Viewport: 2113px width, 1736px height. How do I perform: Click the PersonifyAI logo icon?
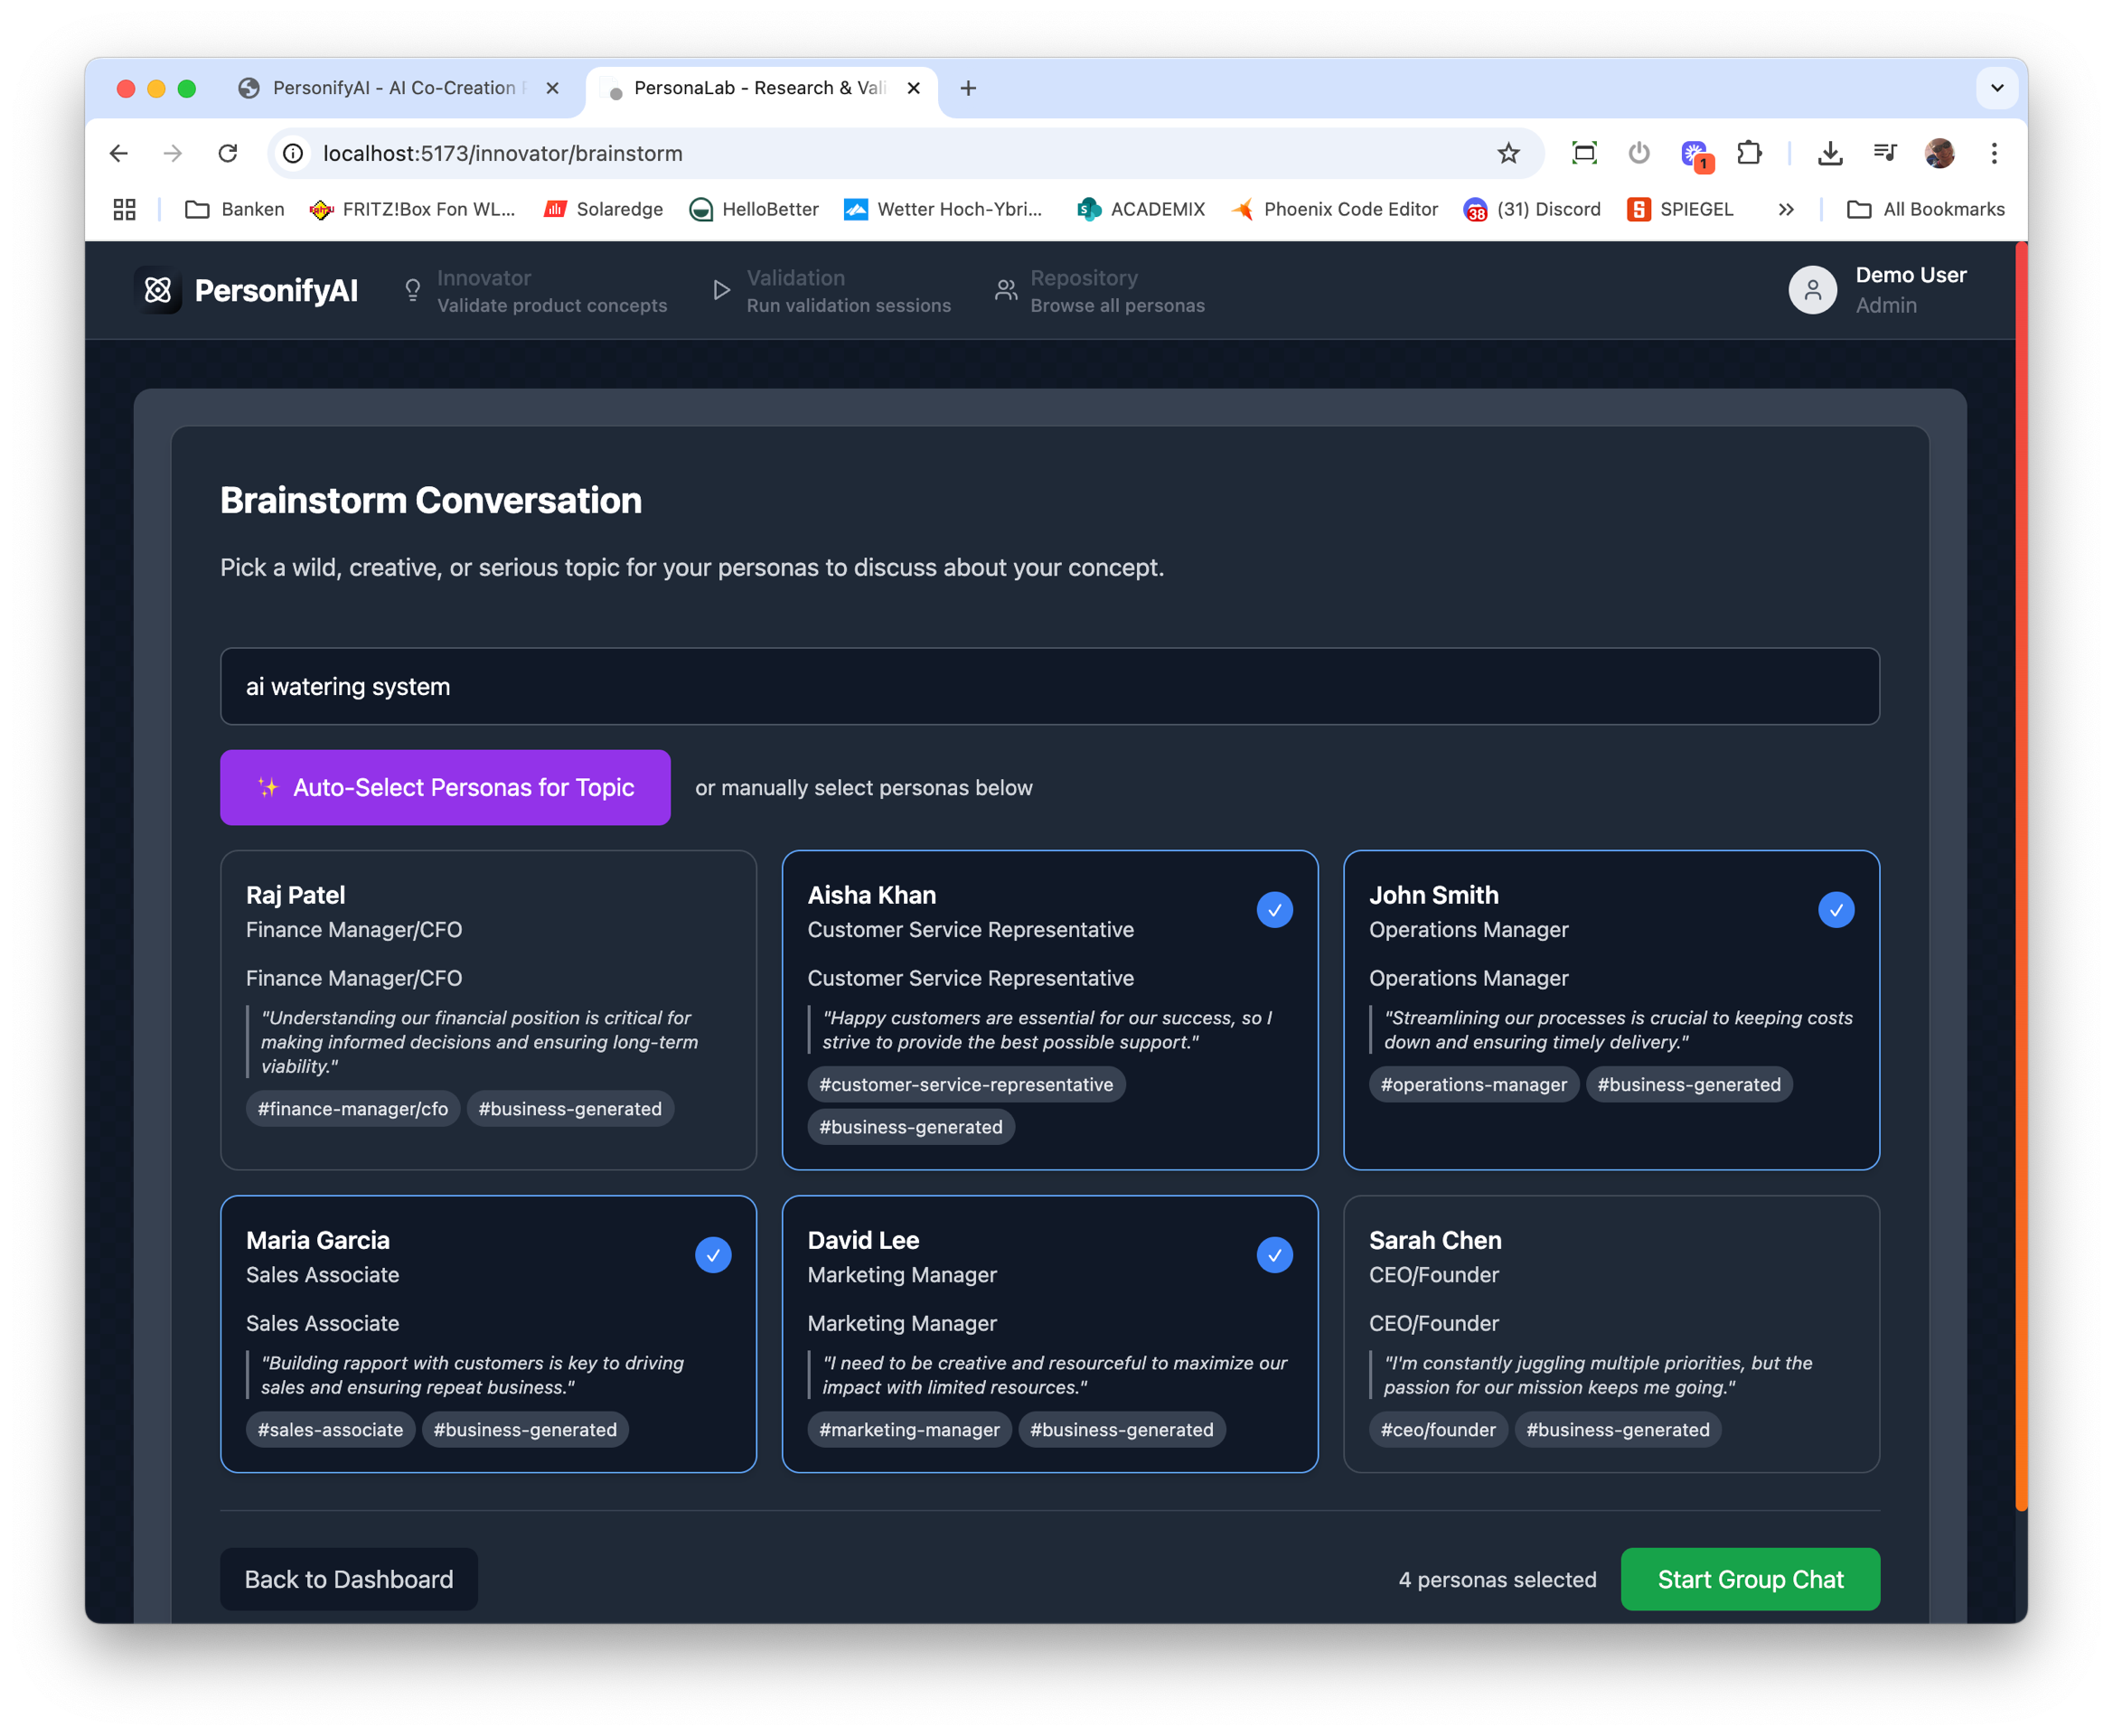158,290
